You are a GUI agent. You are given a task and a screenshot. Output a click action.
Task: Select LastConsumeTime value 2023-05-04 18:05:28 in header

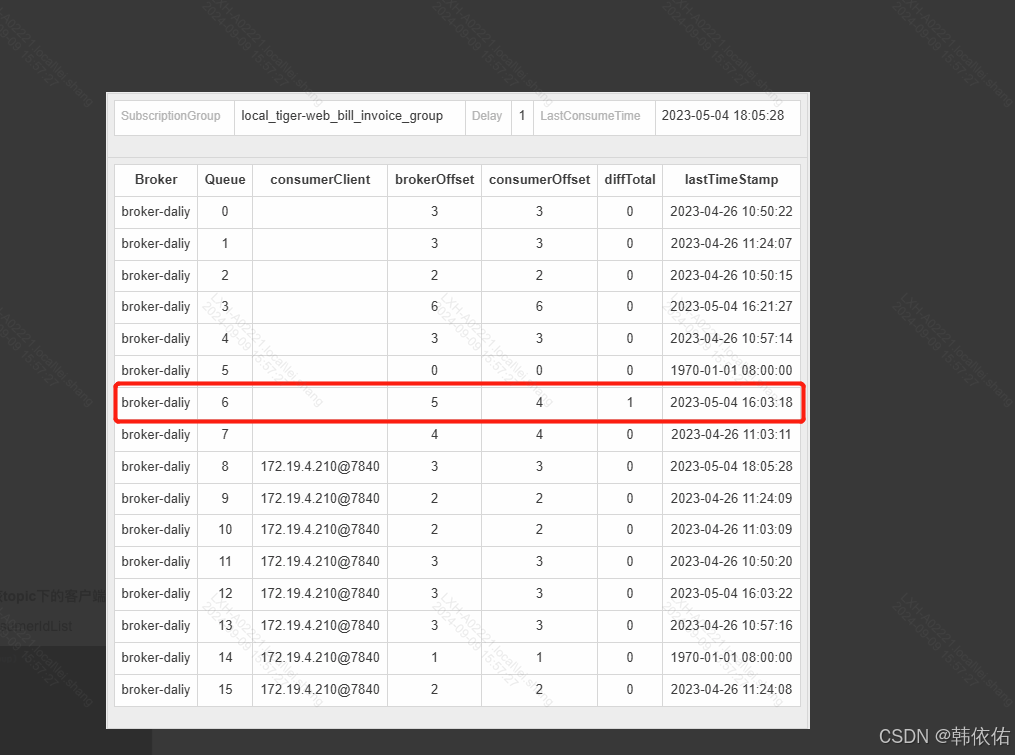coord(722,116)
